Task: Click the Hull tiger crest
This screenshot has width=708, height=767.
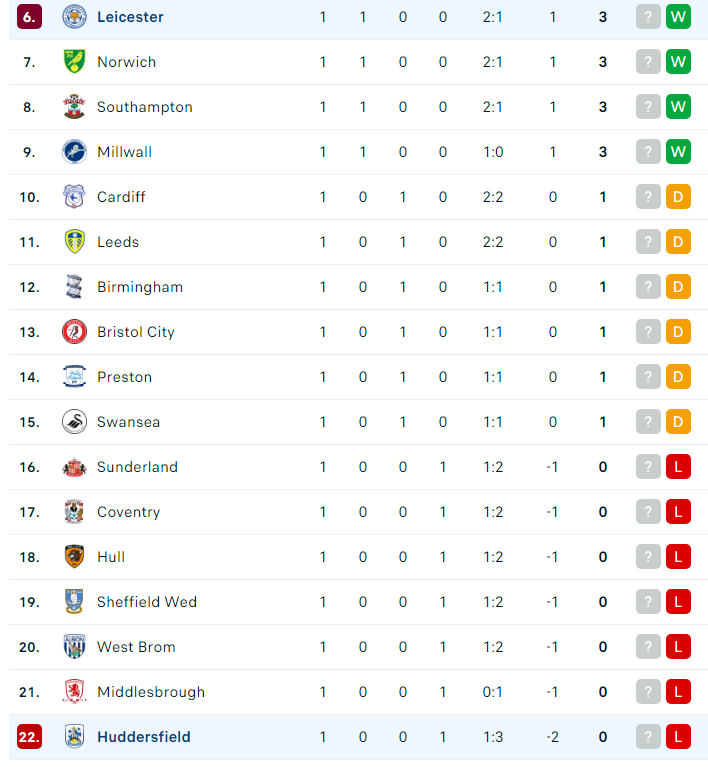Action: pos(74,557)
